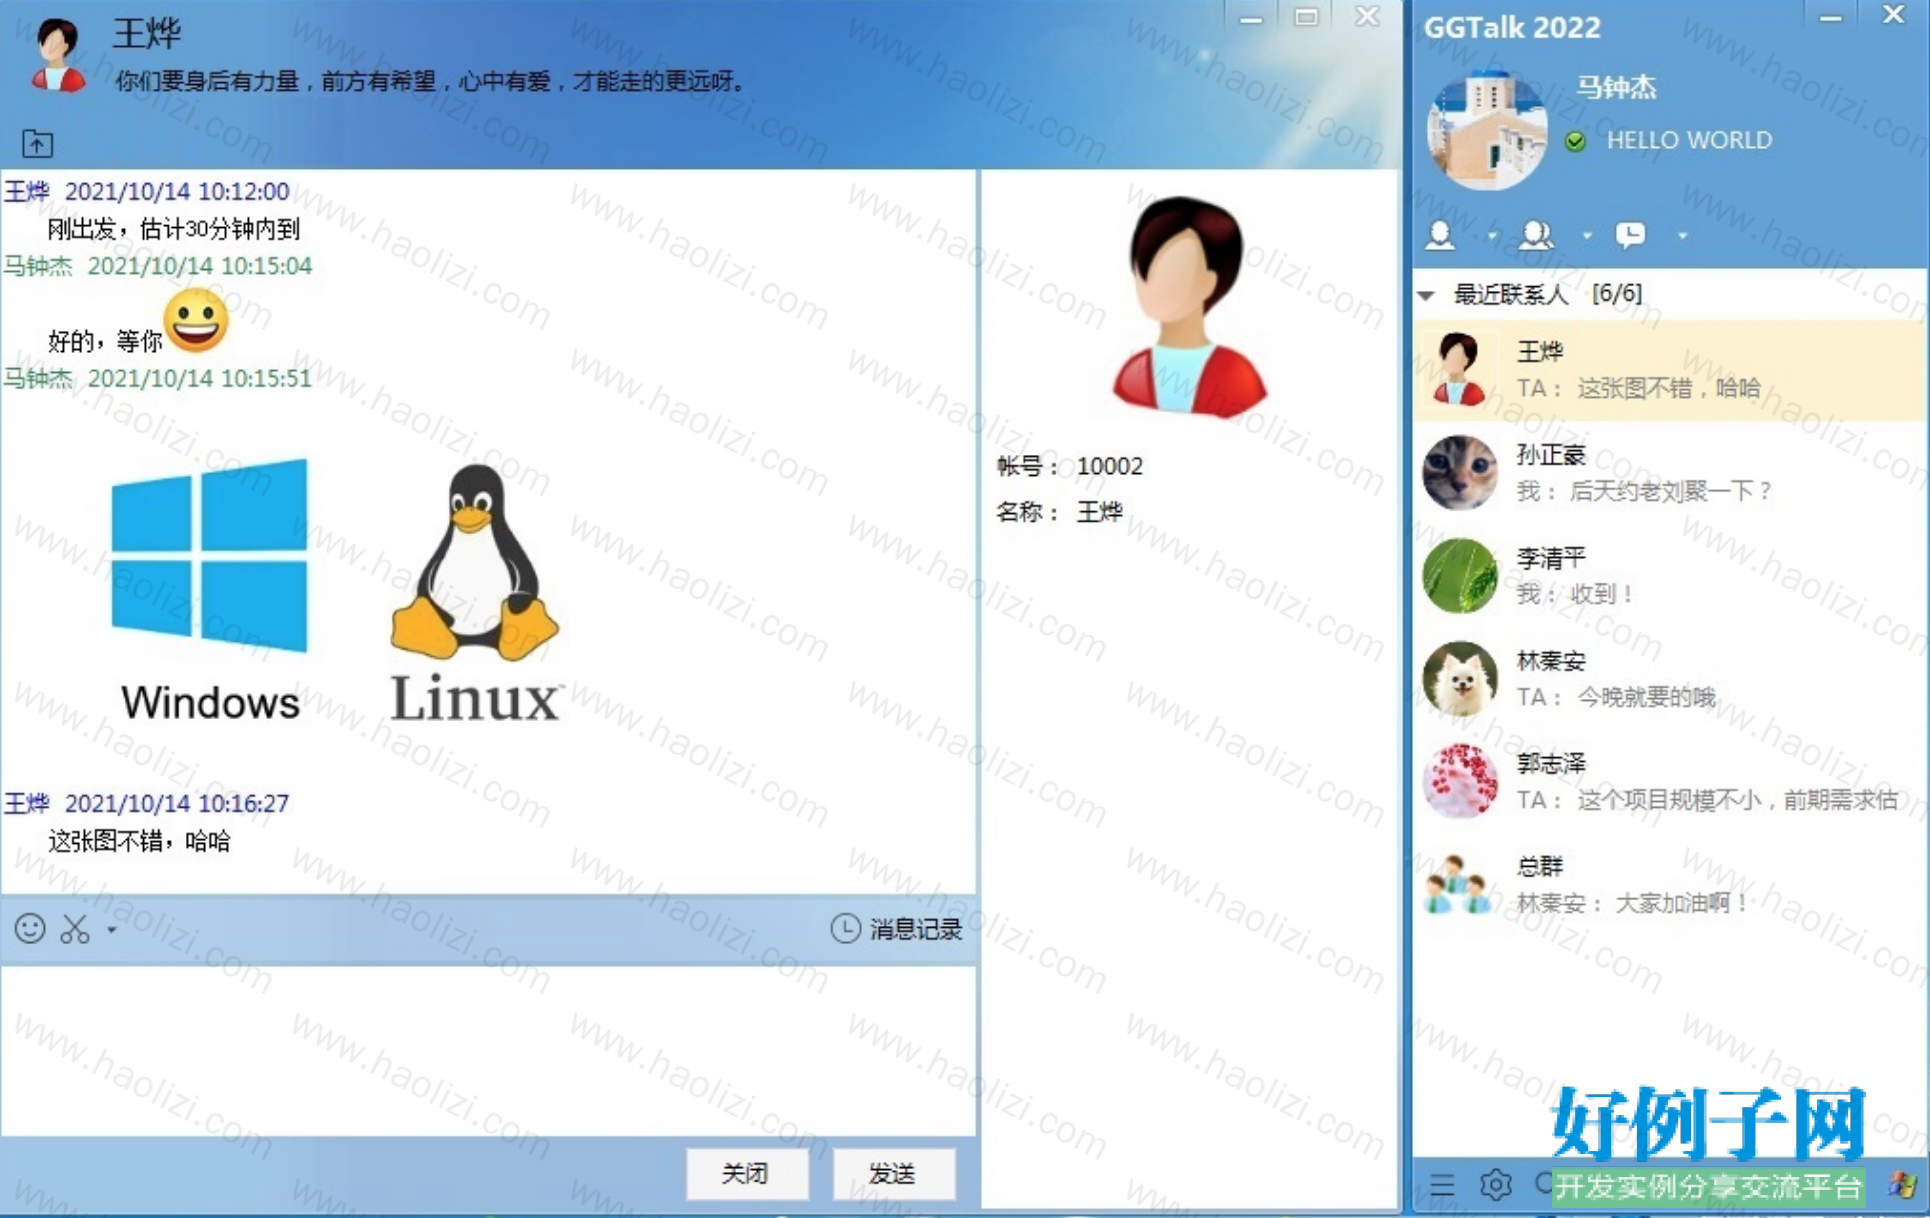Click 王烨's avatar in chat window header
The height and width of the screenshot is (1218, 1930).
57,55
